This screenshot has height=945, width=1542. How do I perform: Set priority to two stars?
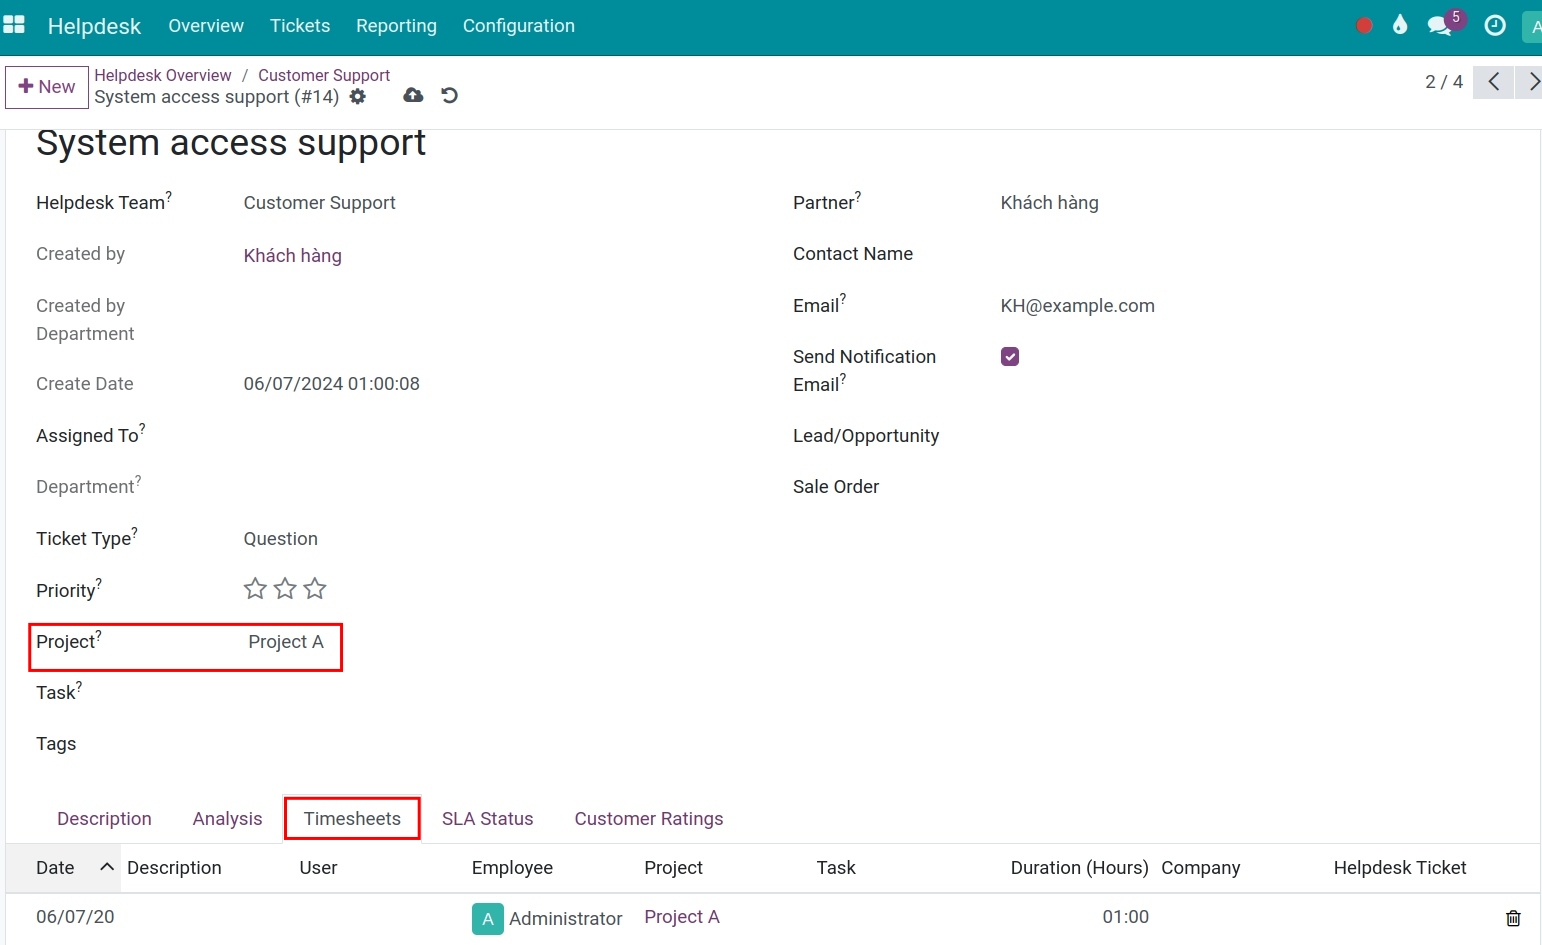pyautogui.click(x=285, y=589)
